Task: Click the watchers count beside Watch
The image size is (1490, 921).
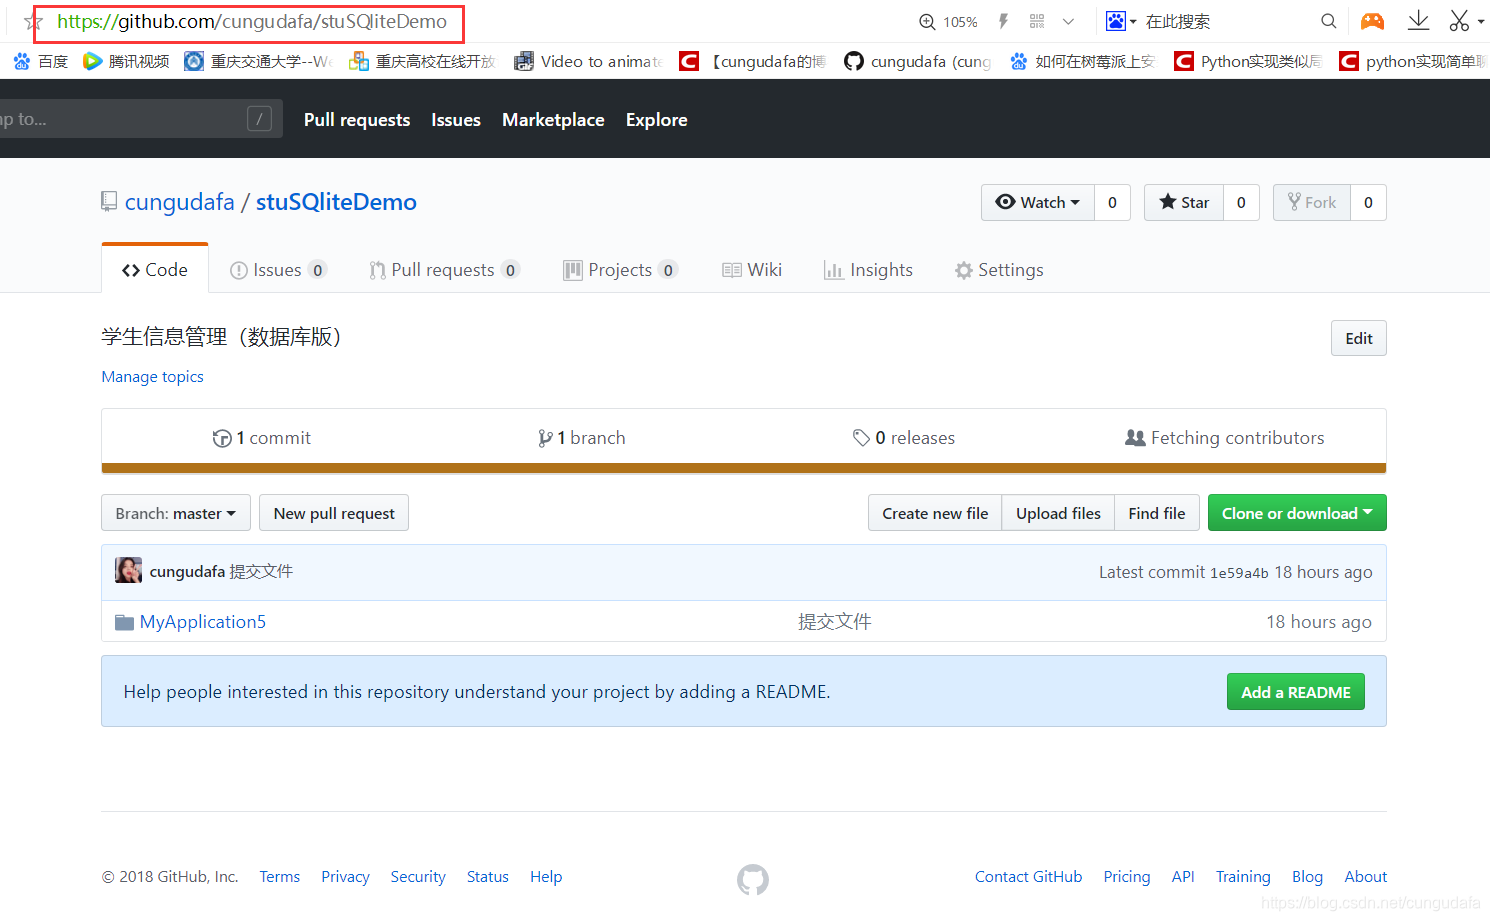Action: coord(1112,202)
